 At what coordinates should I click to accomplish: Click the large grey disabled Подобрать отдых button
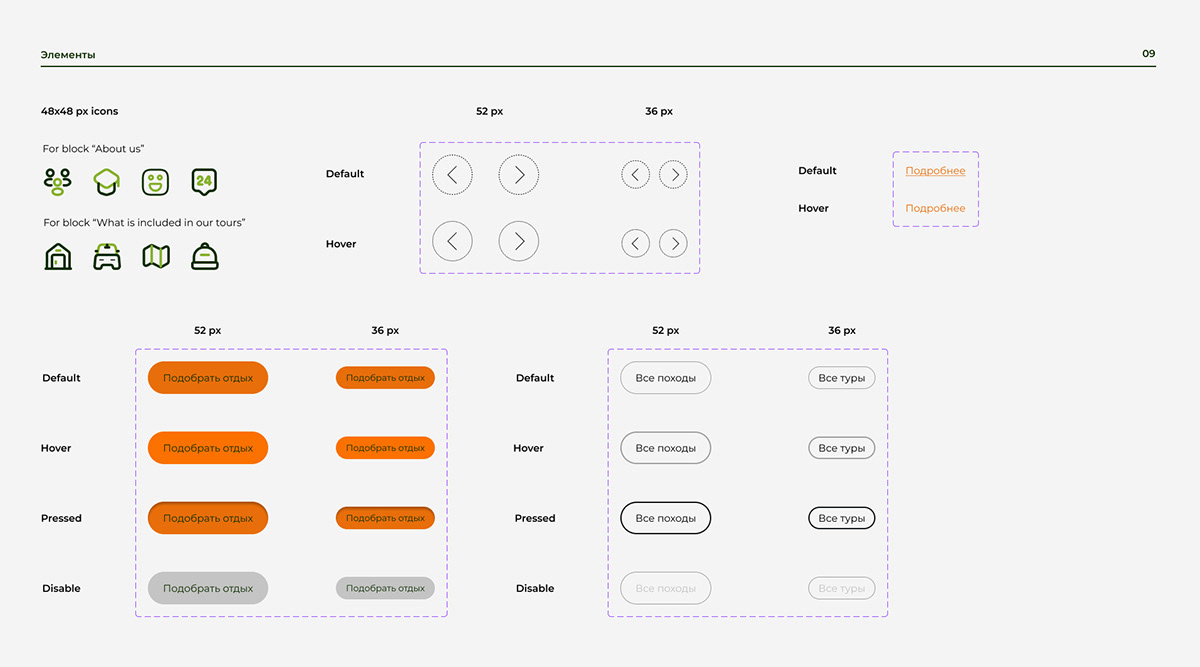[208, 588]
